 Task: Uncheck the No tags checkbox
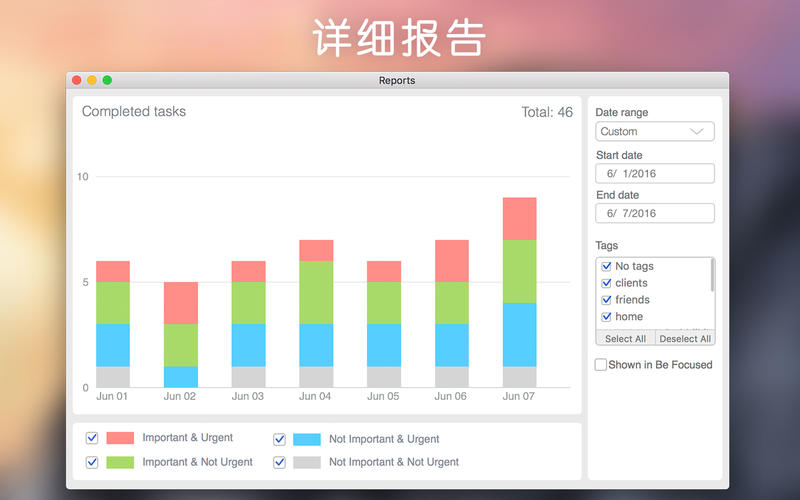coord(606,266)
